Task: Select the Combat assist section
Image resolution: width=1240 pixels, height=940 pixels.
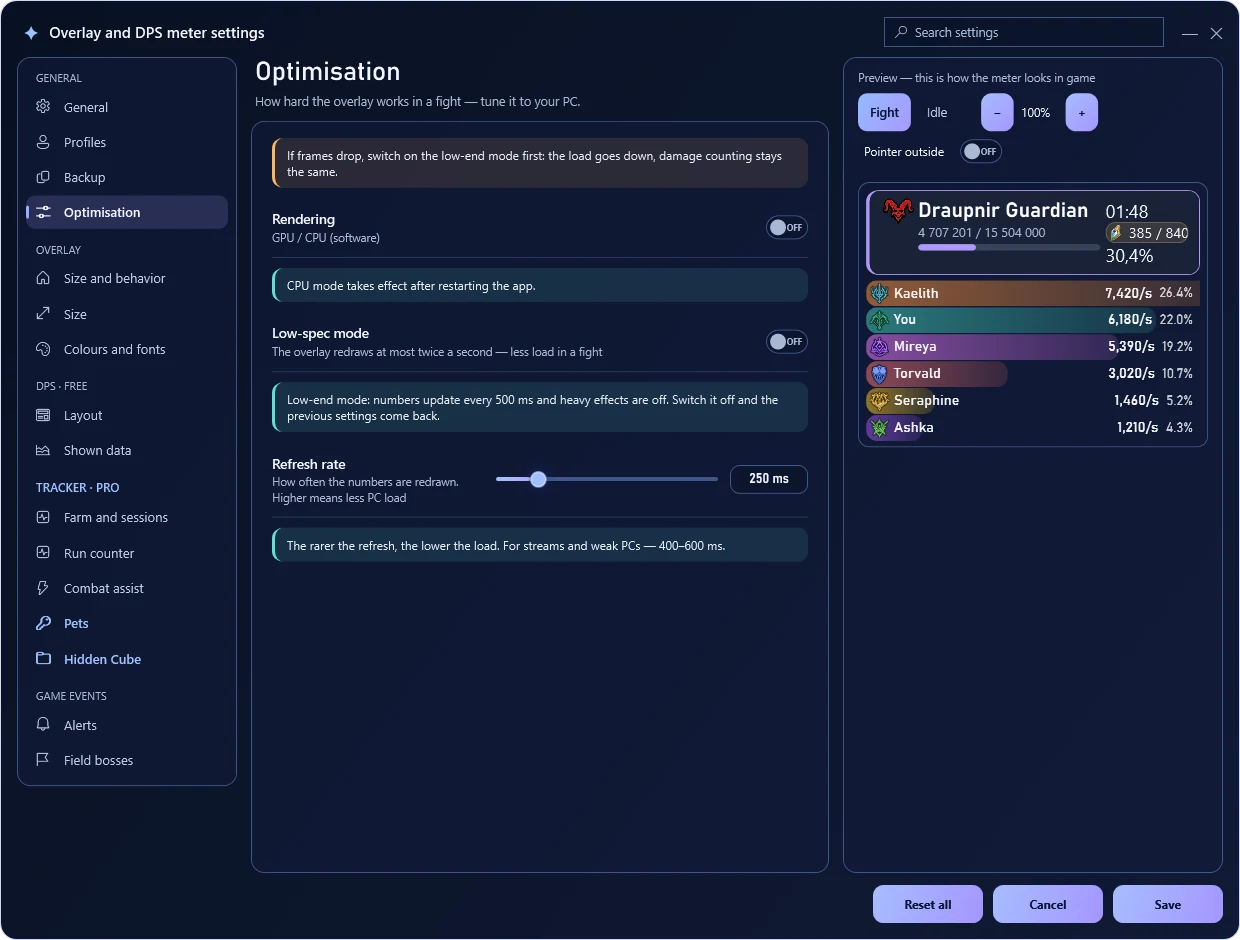Action: pos(127,588)
